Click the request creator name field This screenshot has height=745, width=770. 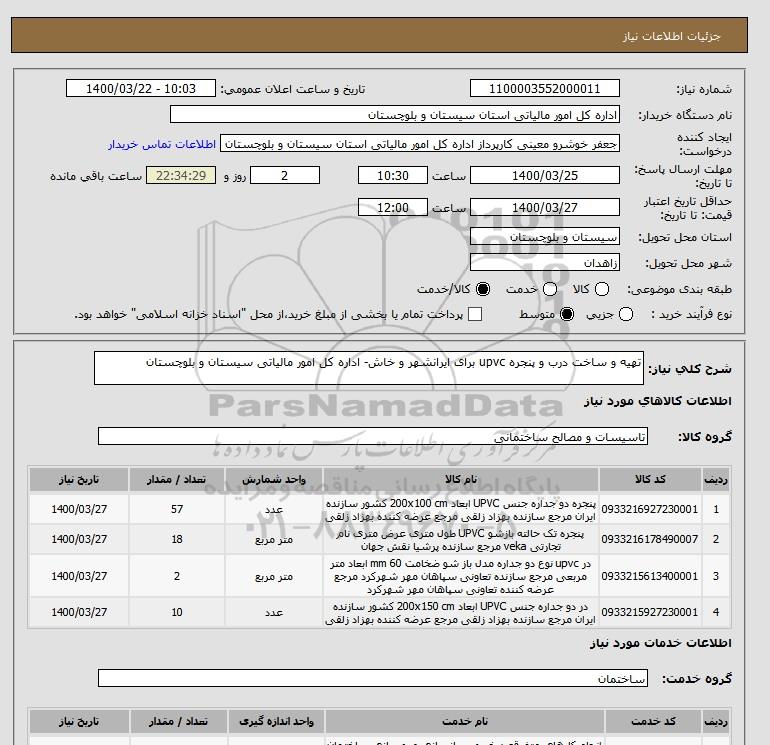point(420,144)
